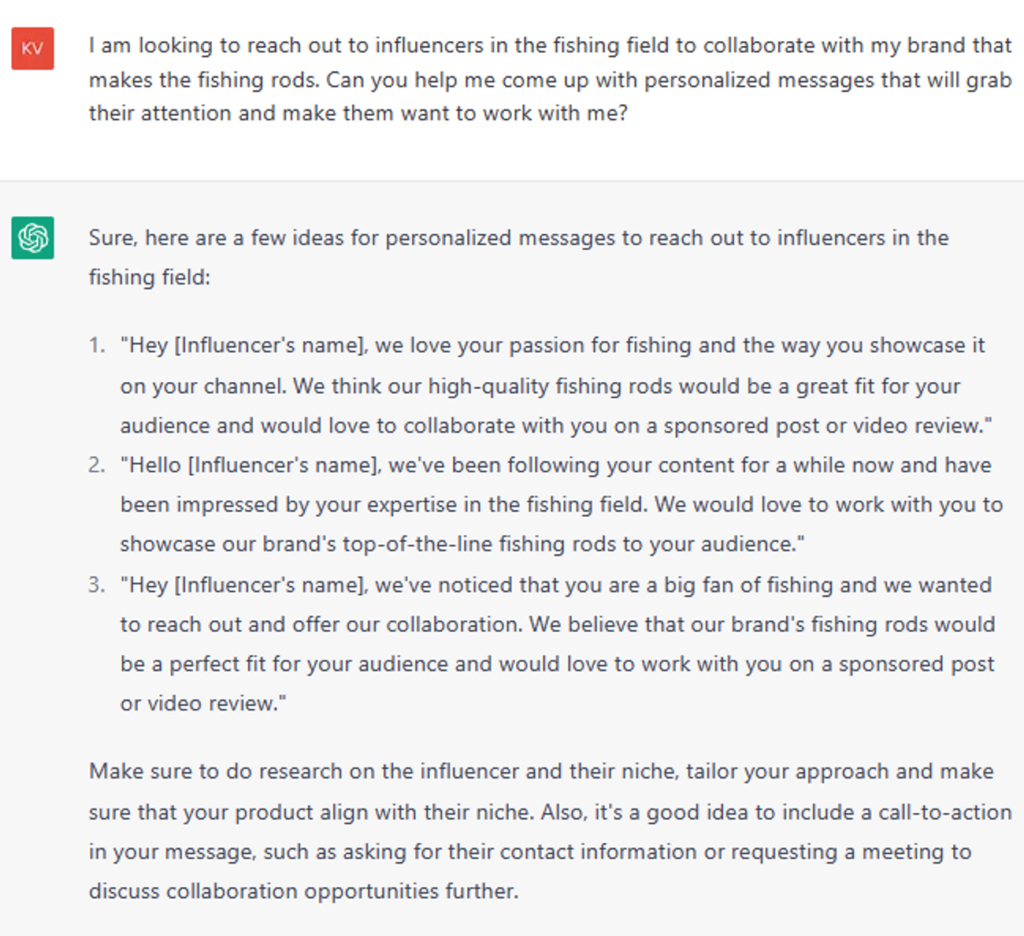Click the phrase "or video review." ending message three
The width and height of the screenshot is (1024, 936).
(x=204, y=704)
